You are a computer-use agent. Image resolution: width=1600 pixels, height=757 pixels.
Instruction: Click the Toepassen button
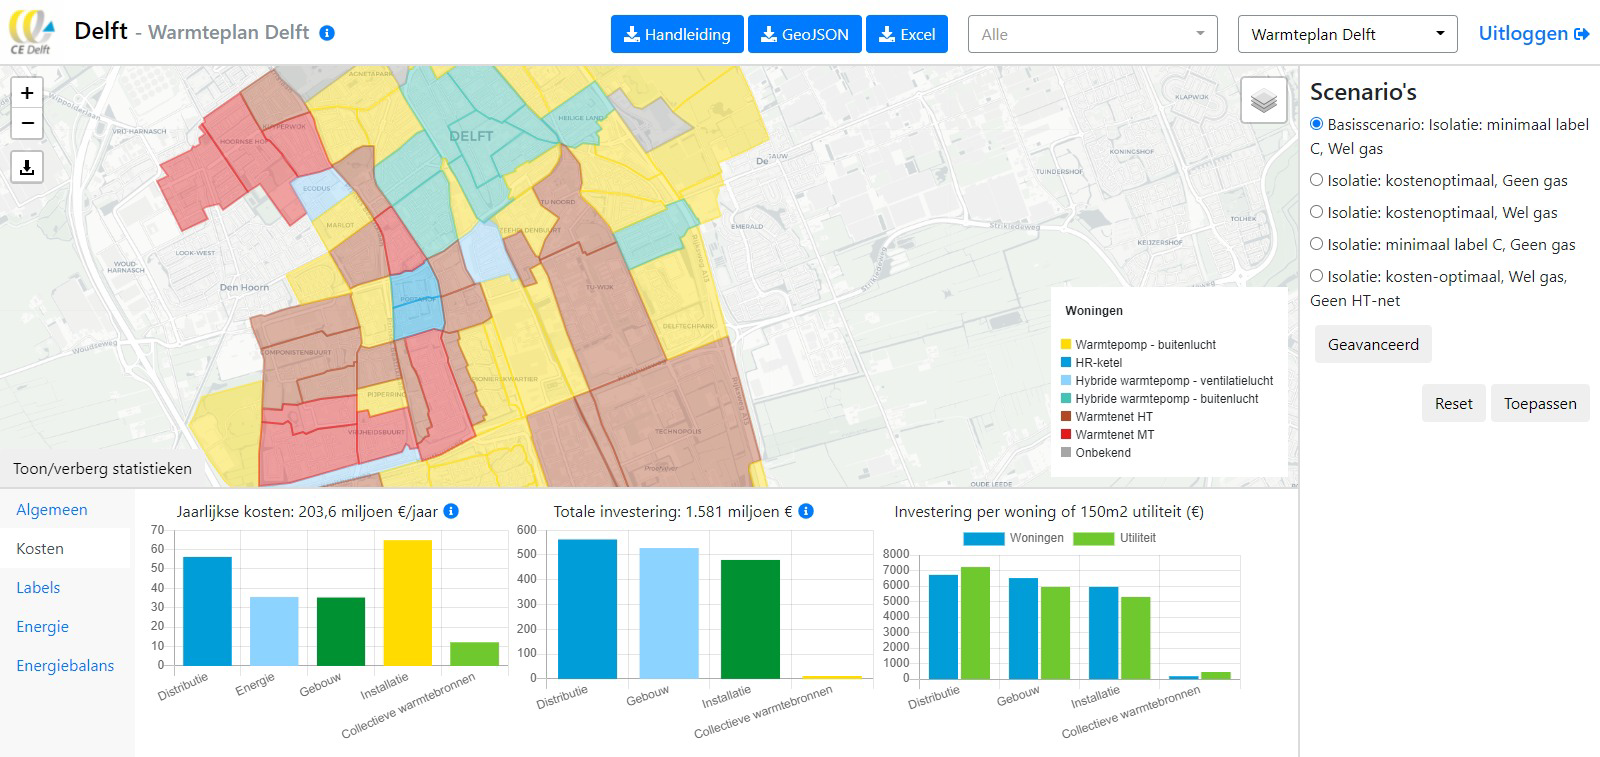pyautogui.click(x=1539, y=403)
